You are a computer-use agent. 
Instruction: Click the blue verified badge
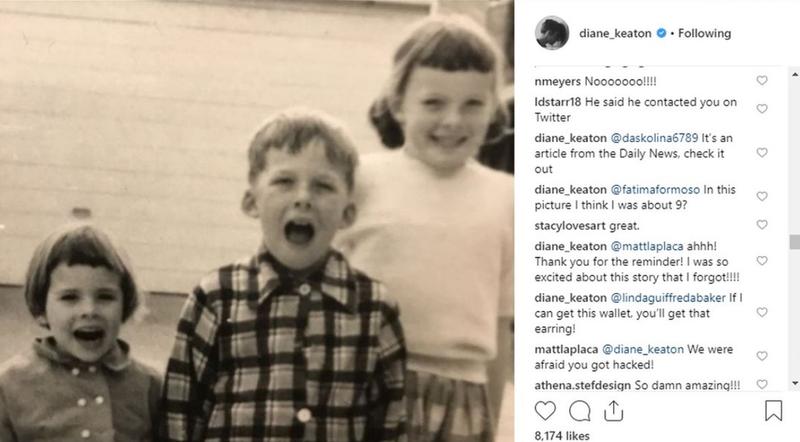(661, 33)
